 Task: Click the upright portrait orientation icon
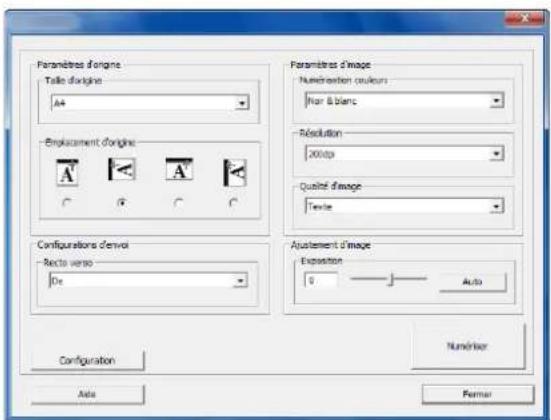(67, 172)
